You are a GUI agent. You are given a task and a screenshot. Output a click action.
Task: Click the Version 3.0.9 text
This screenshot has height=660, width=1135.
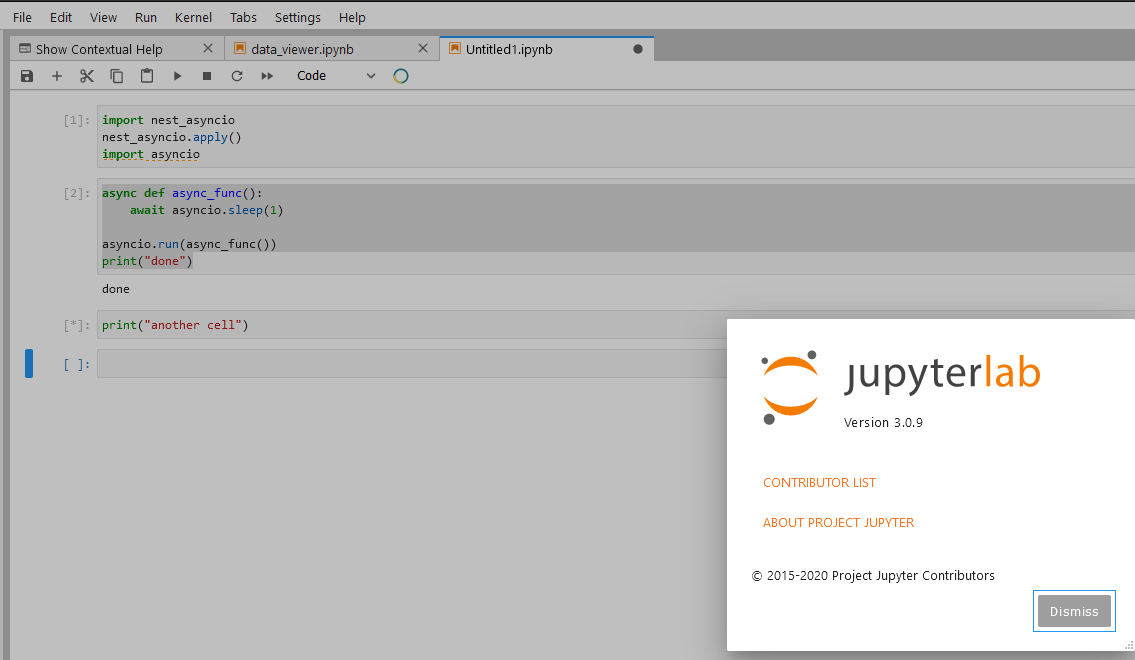tap(883, 423)
